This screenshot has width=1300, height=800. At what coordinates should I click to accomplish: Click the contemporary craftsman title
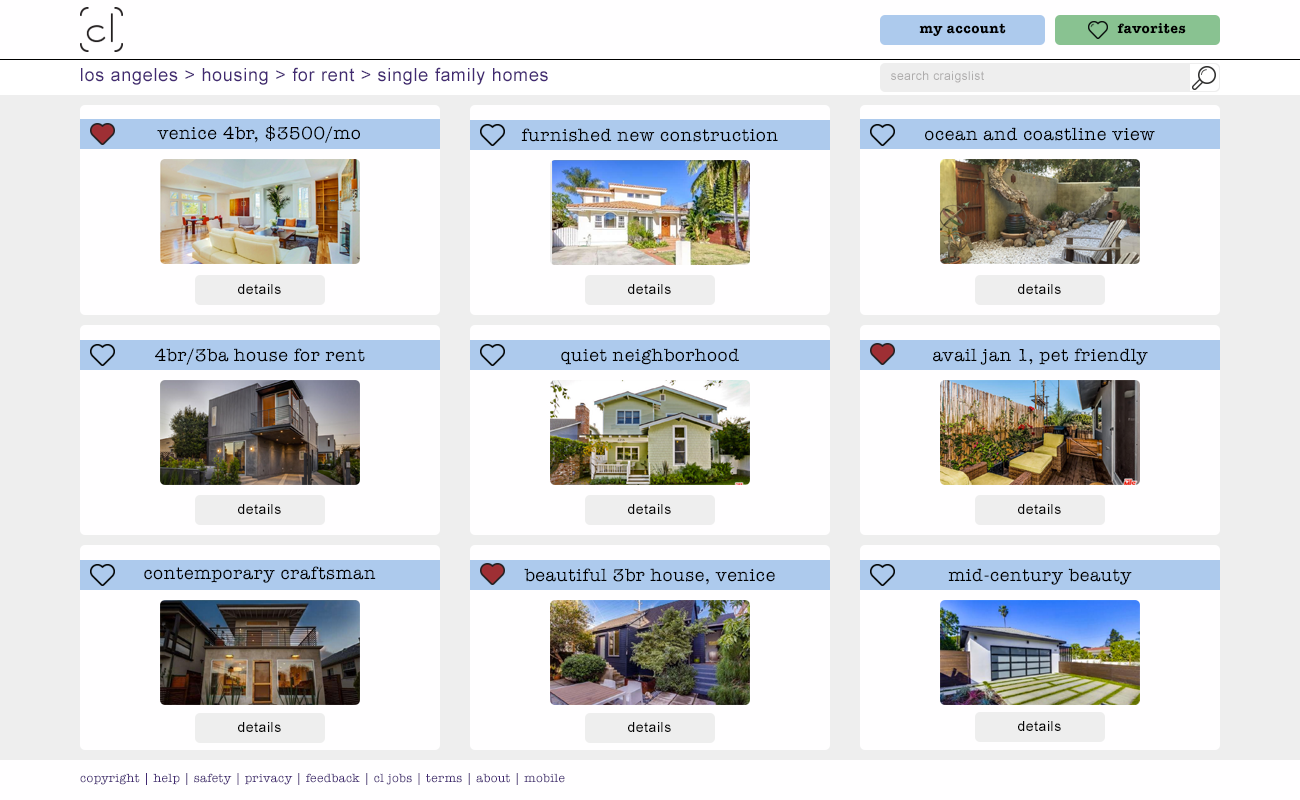tap(260, 574)
